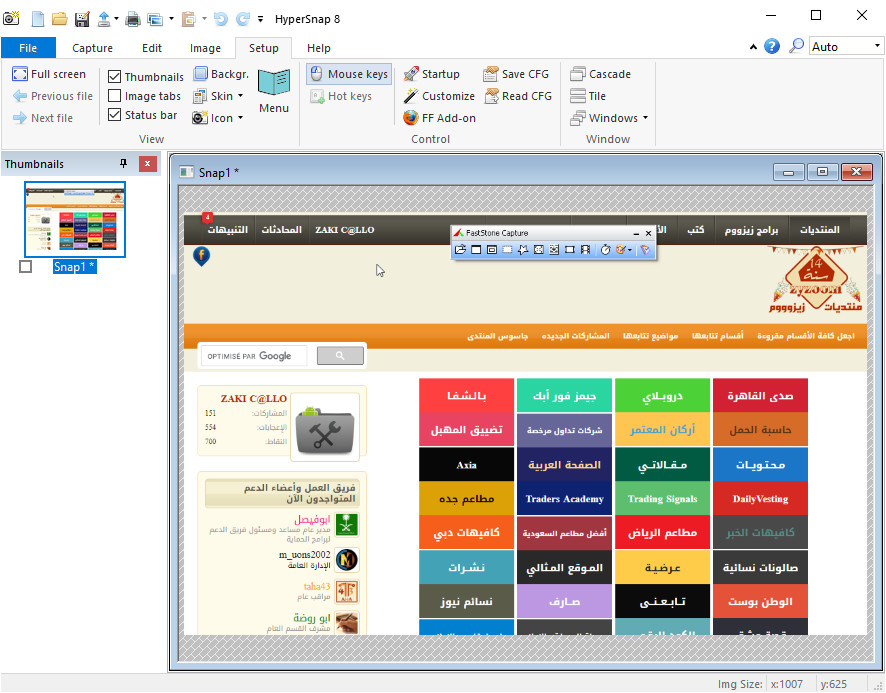Click the FastStone open file icon in capture
This screenshot has height=693, width=886.
[461, 249]
